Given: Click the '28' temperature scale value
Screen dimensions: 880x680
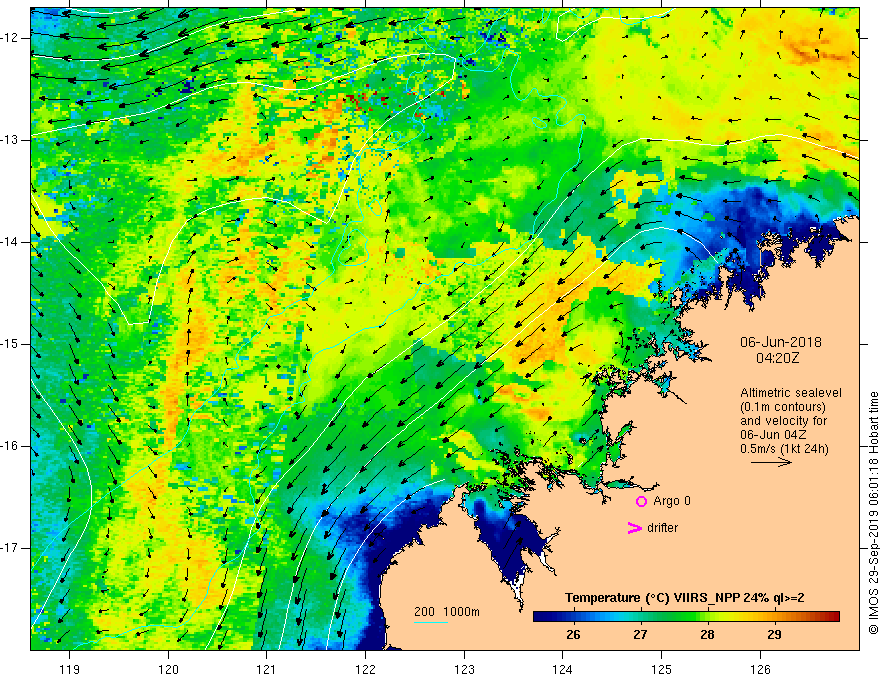Looking at the screenshot, I should coord(707,635).
